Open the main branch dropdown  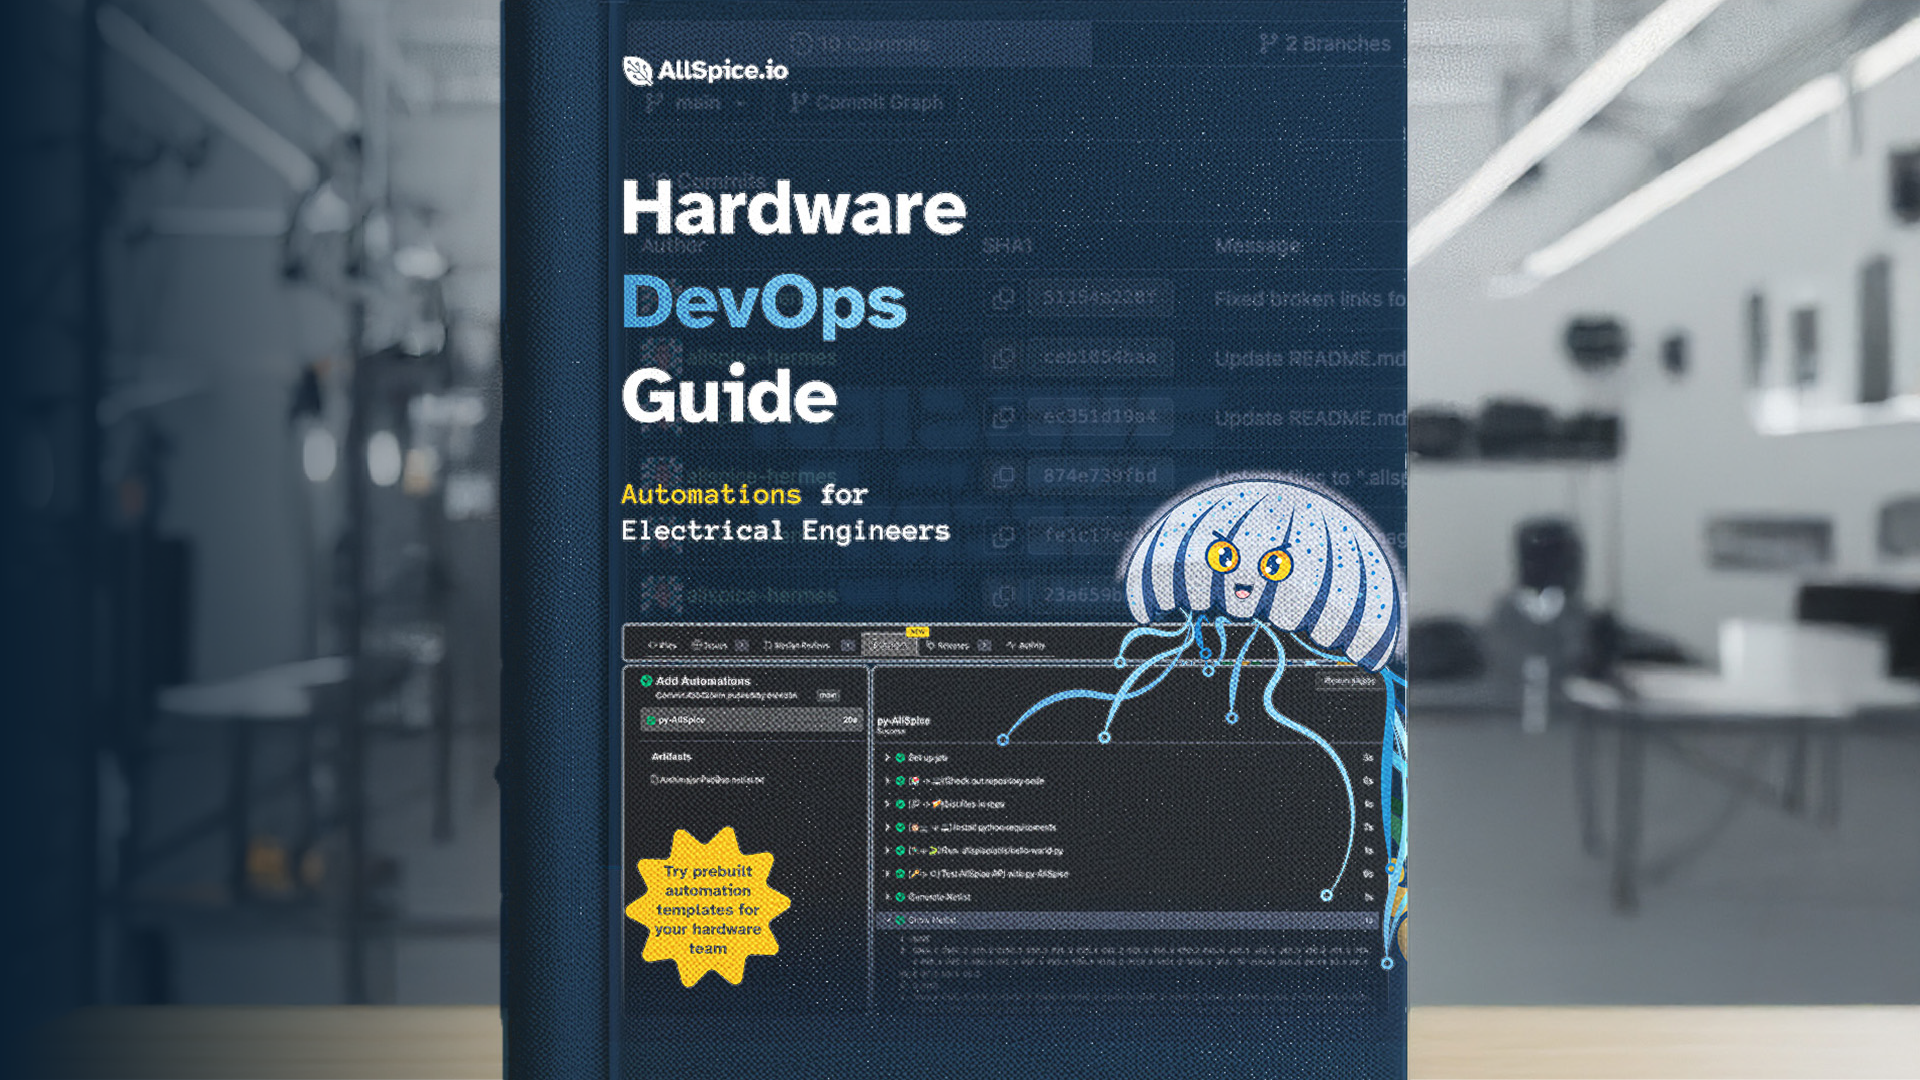pos(697,102)
